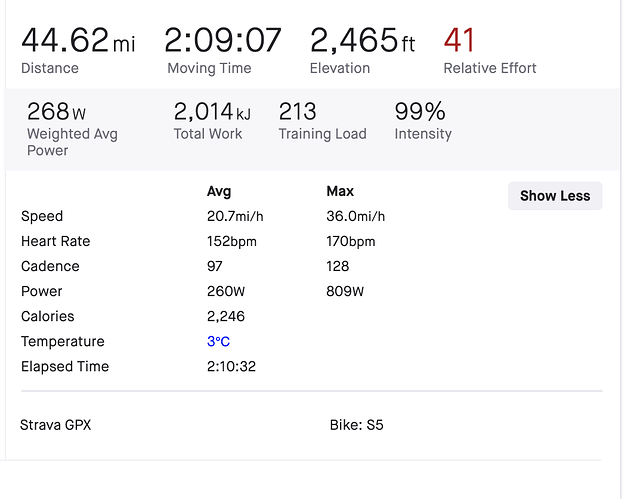This screenshot has height=499, width=637.
Task: Click the 99% Intensity value
Action: (420, 111)
